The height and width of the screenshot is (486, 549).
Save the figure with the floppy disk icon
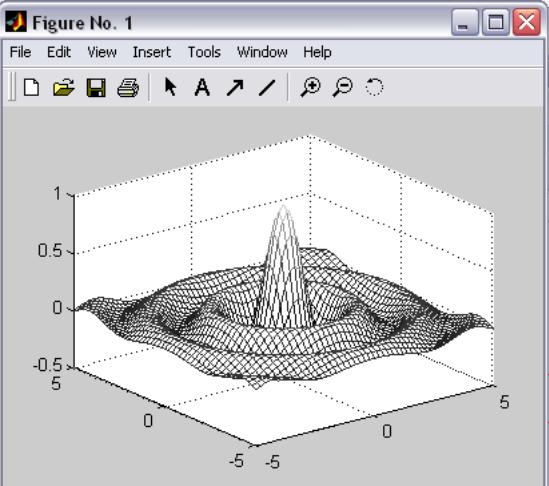[x=96, y=87]
